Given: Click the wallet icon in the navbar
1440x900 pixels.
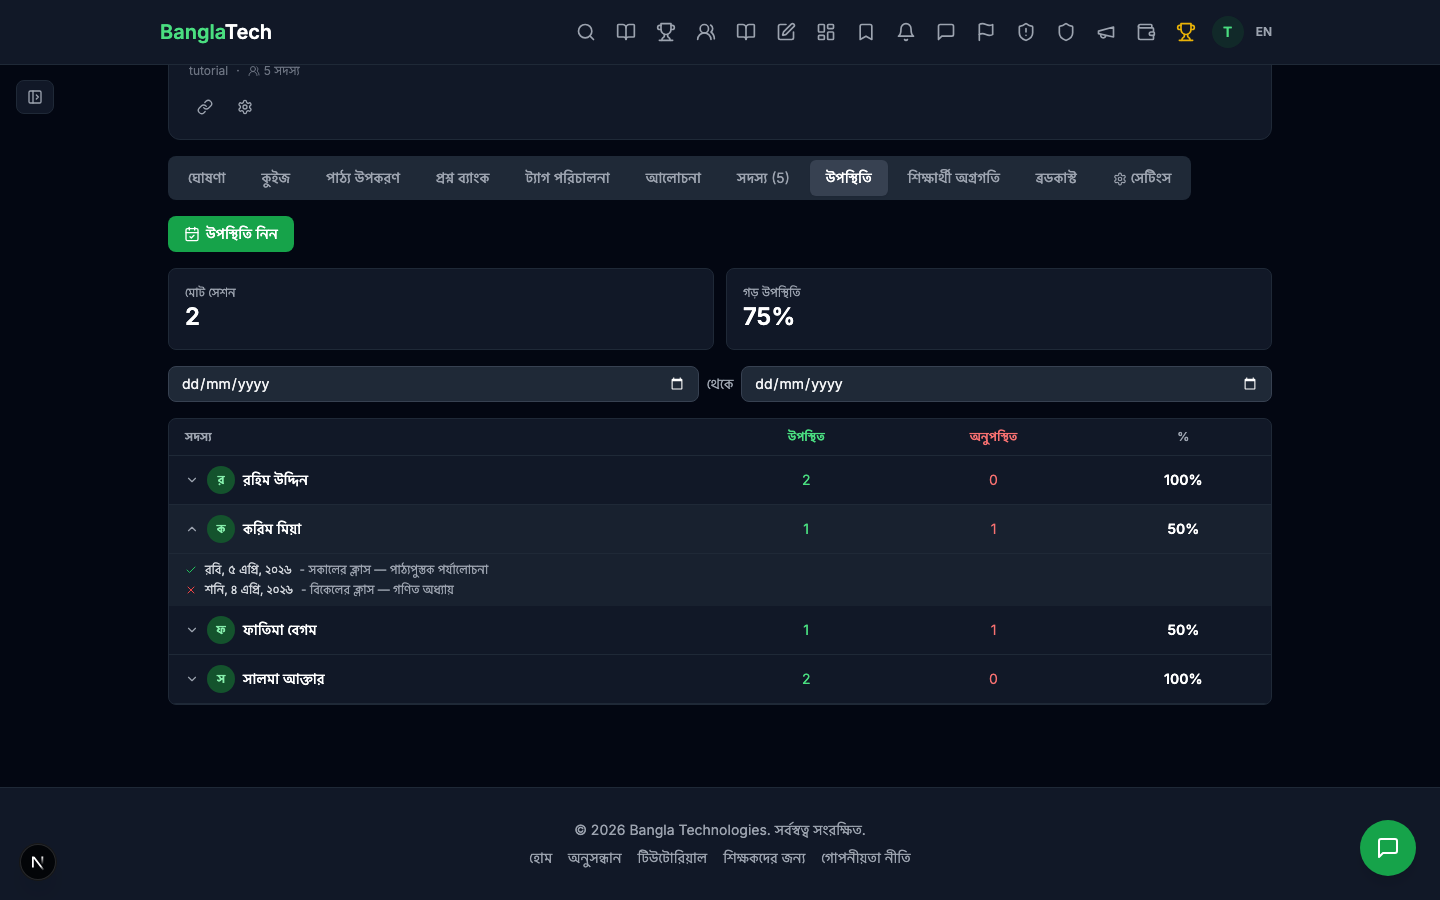Looking at the screenshot, I should coord(1146,32).
